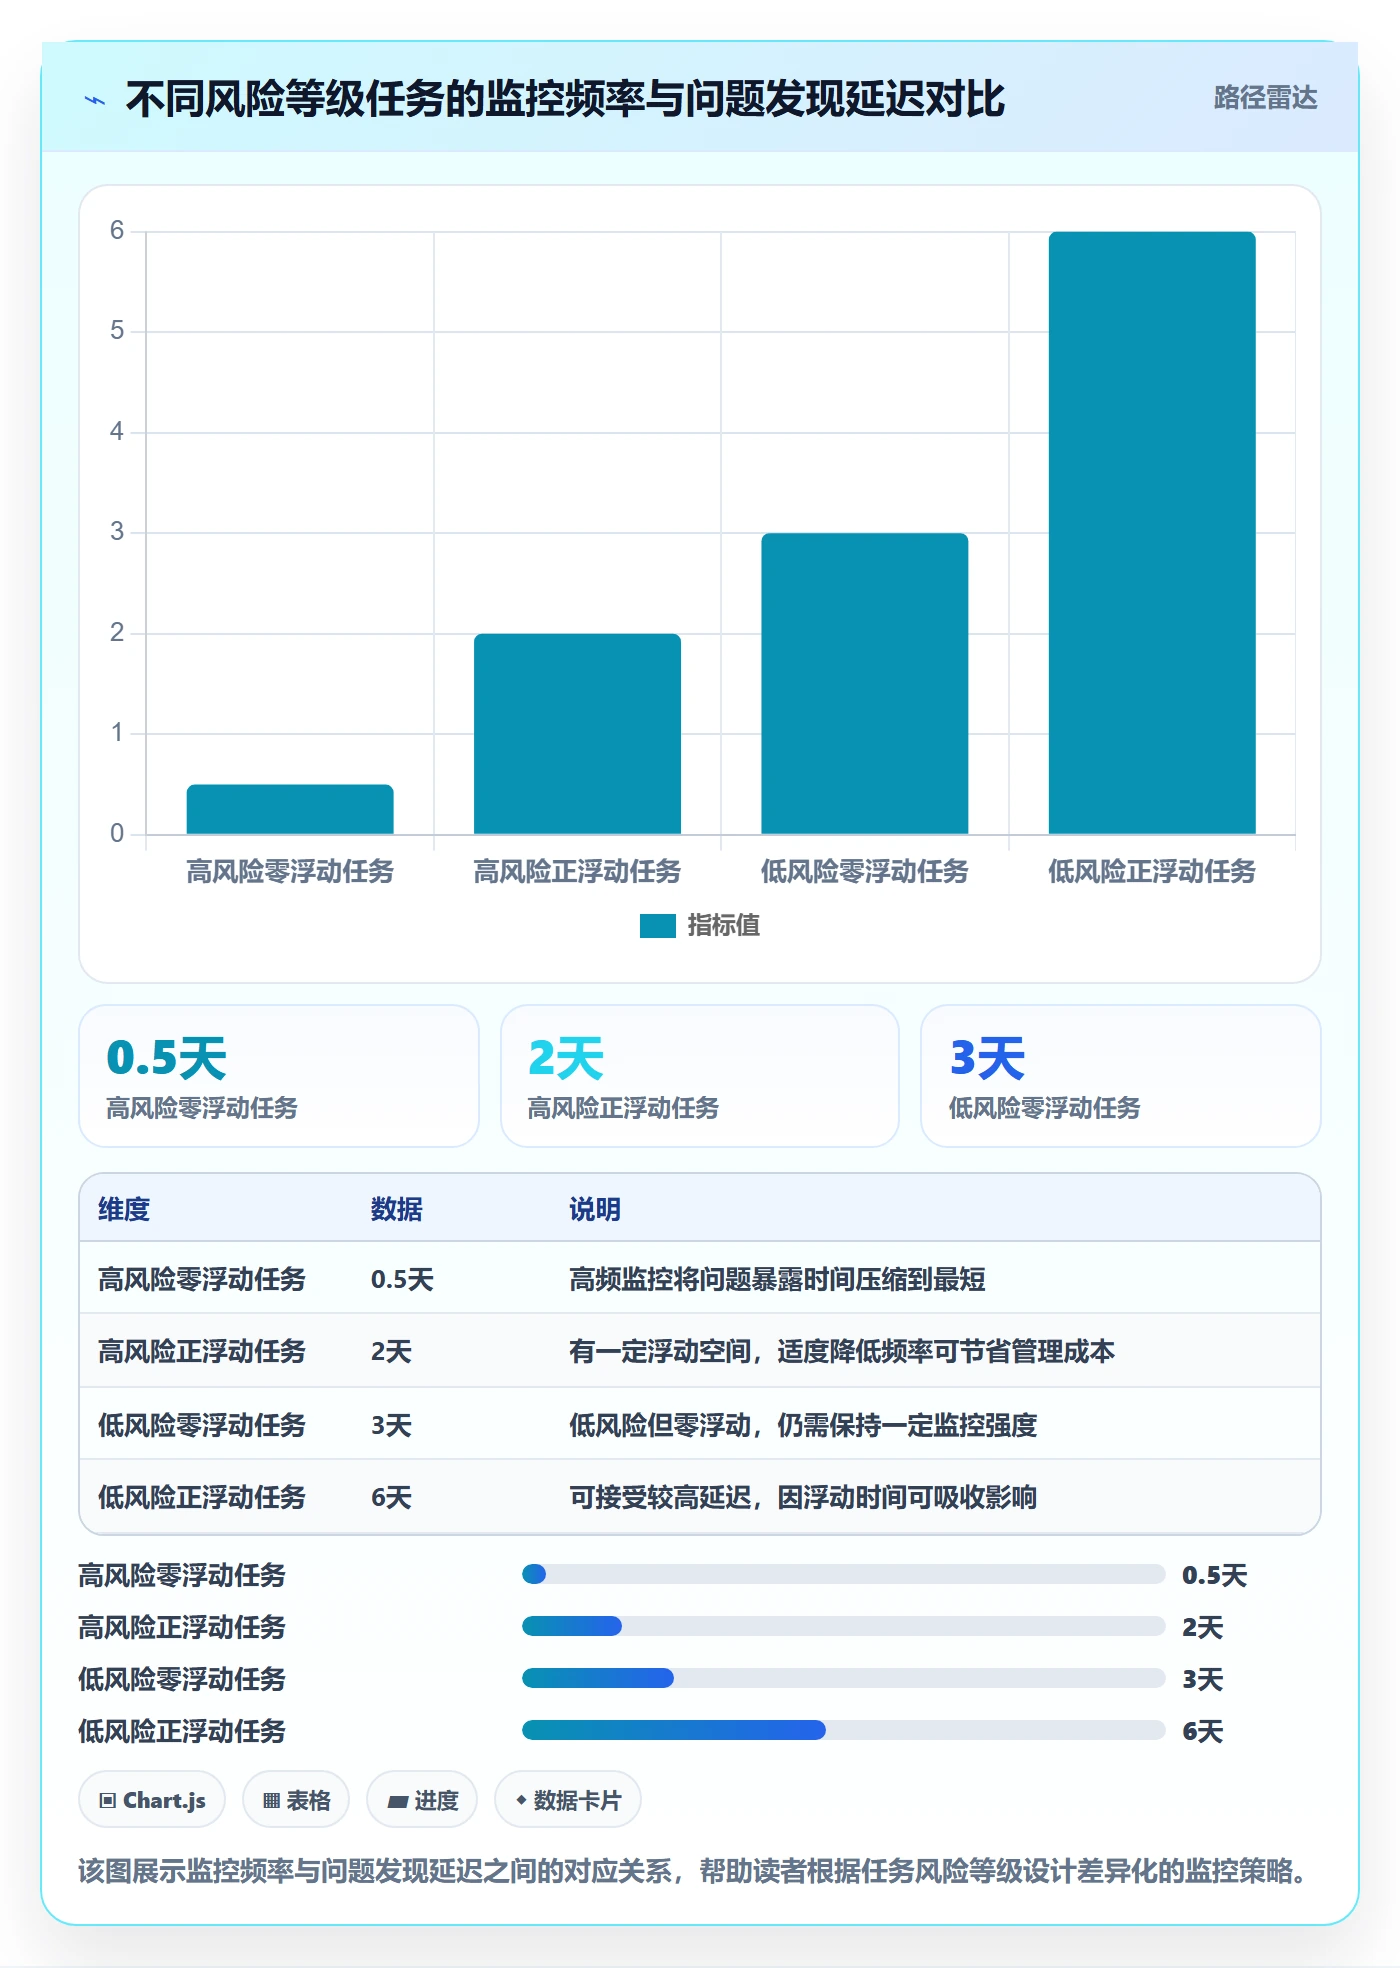The image size is (1400, 1968).
Task: Select the table cell starting 有一定浮动空间
Action: coord(842,1351)
